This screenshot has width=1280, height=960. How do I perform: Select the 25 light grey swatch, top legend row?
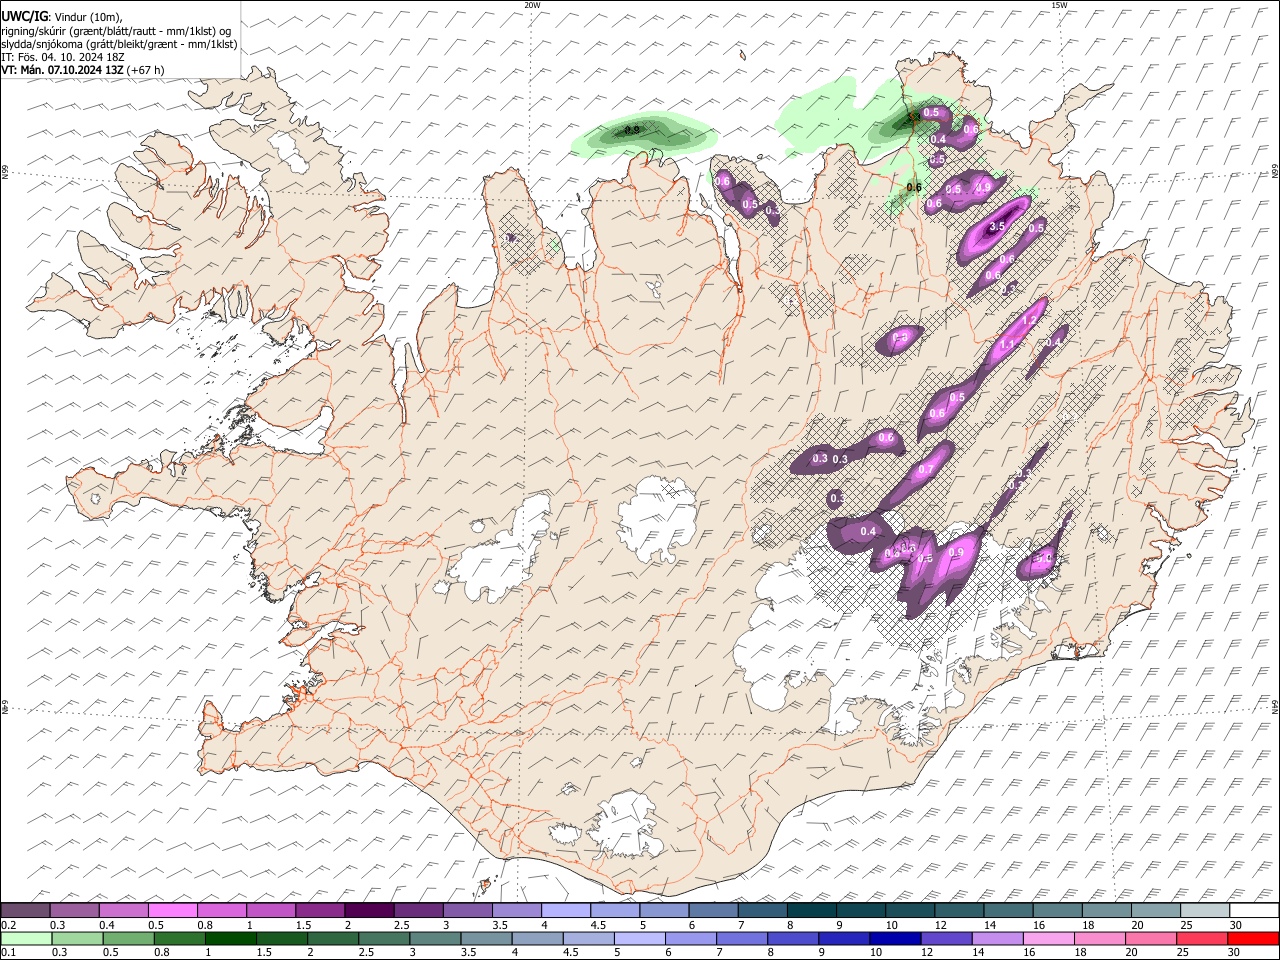pyautogui.click(x=1204, y=910)
